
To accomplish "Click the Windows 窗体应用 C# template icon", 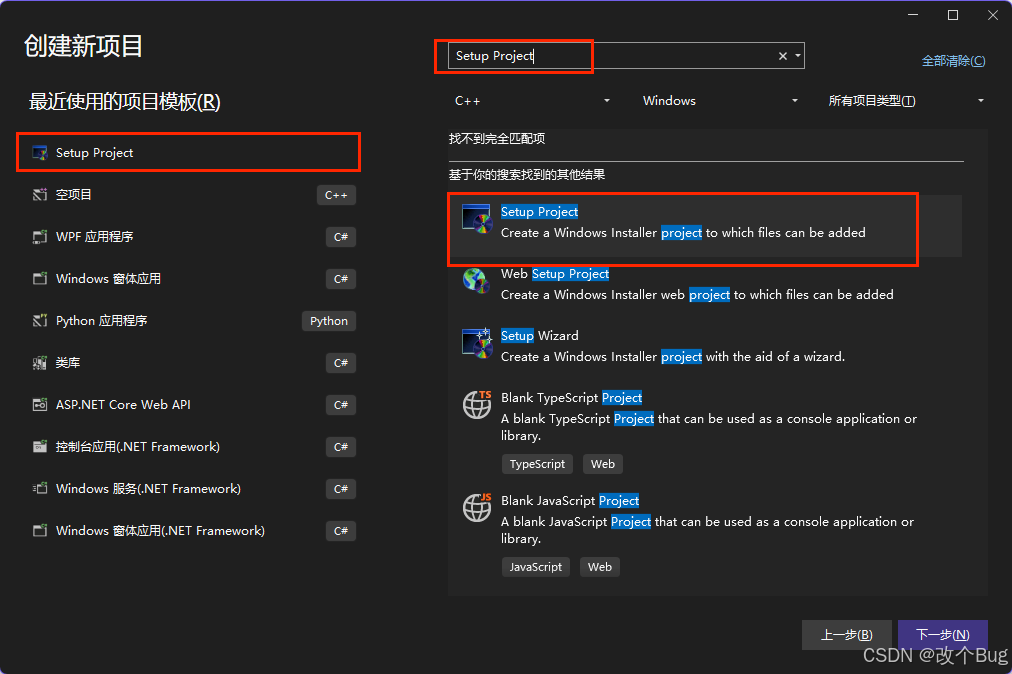I will click(40, 279).
